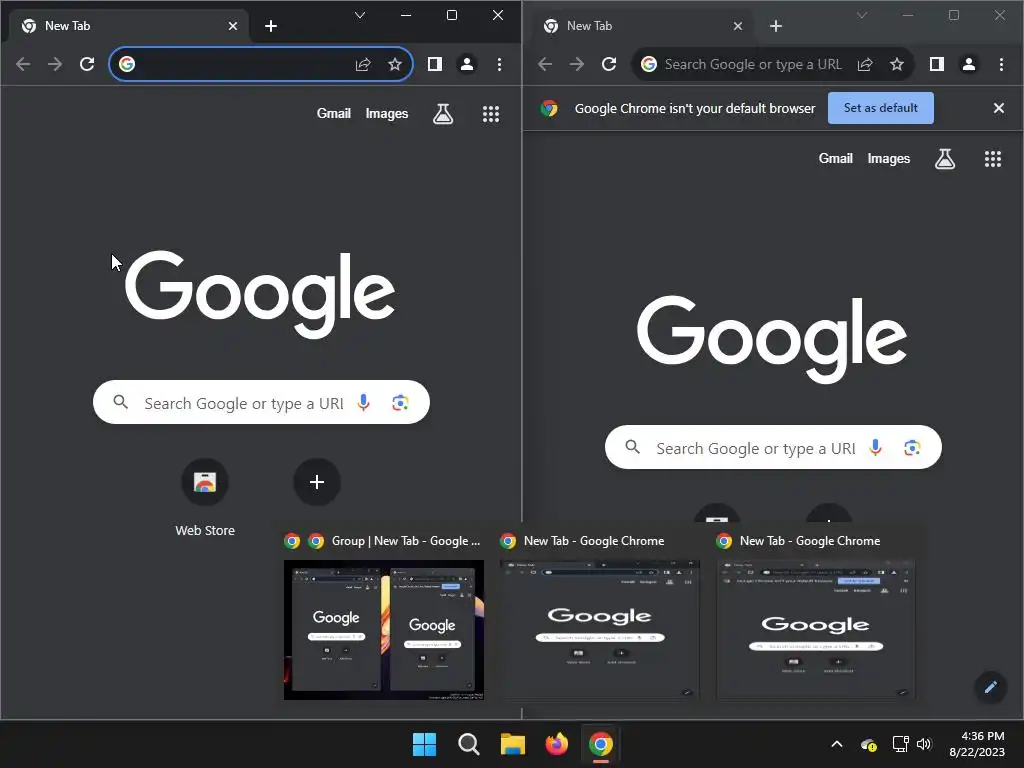Open taskbar Search
This screenshot has width=1024, height=768.
coord(469,744)
